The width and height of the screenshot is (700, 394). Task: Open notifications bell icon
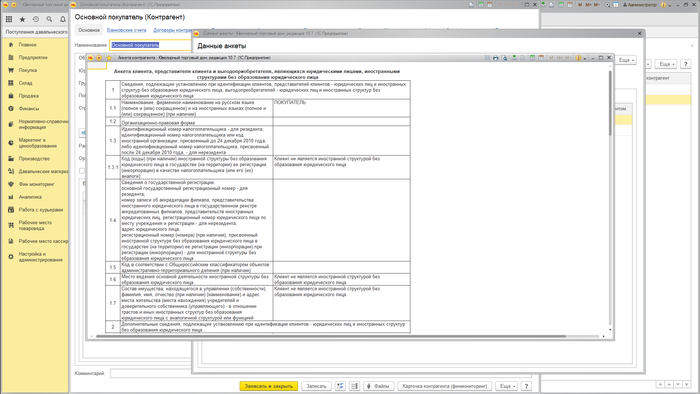(x=63, y=19)
